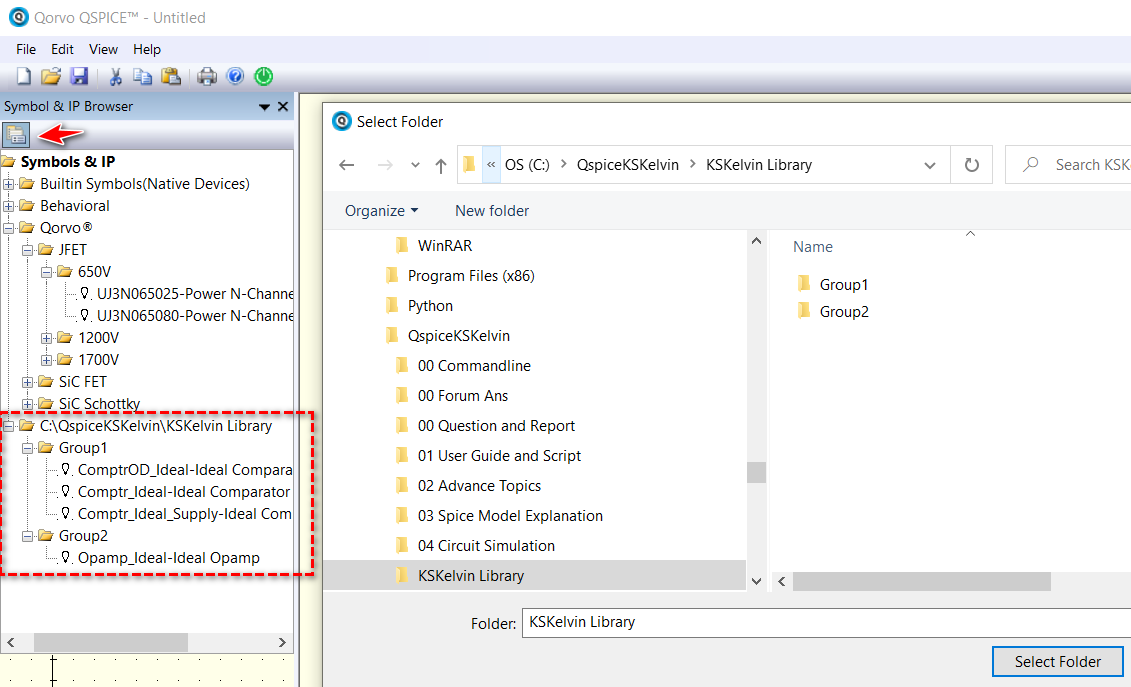
Task: Collapse the Group2 node in symbol tree
Action: [27, 536]
